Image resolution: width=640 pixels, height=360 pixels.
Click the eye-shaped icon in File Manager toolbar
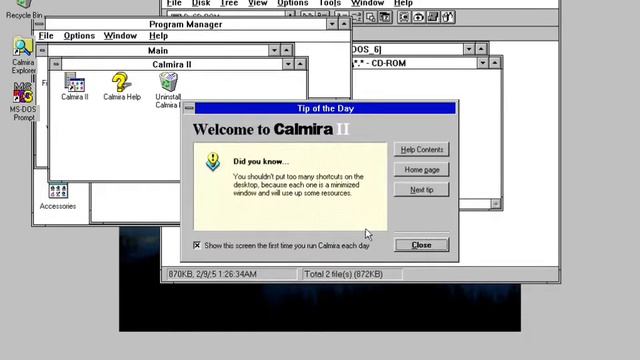pos(418,17)
